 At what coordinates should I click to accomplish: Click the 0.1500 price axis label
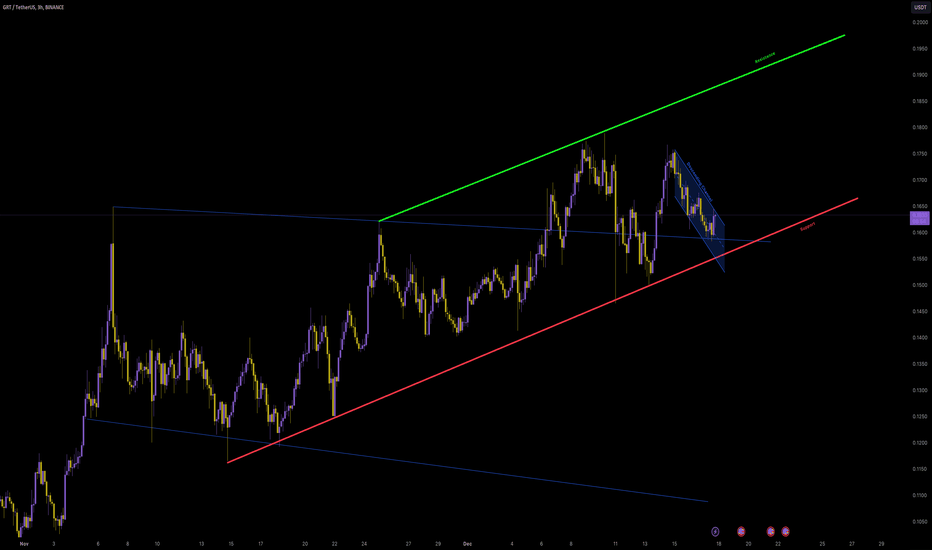(x=920, y=285)
